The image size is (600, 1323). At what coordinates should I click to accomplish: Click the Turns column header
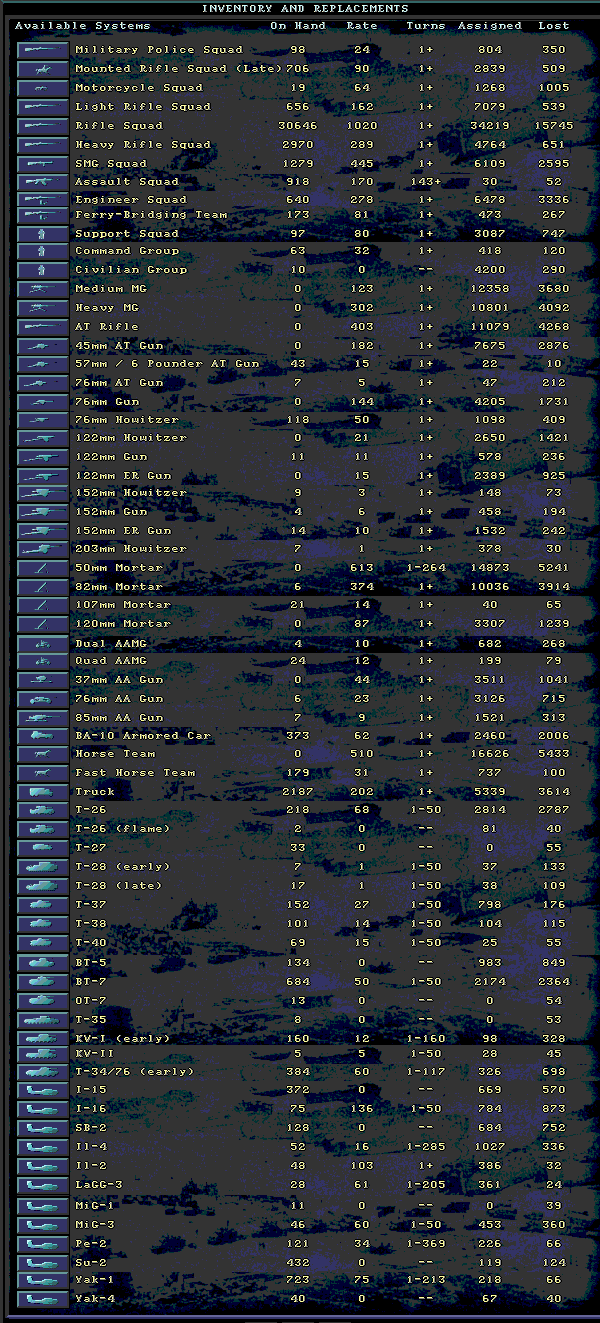click(426, 26)
